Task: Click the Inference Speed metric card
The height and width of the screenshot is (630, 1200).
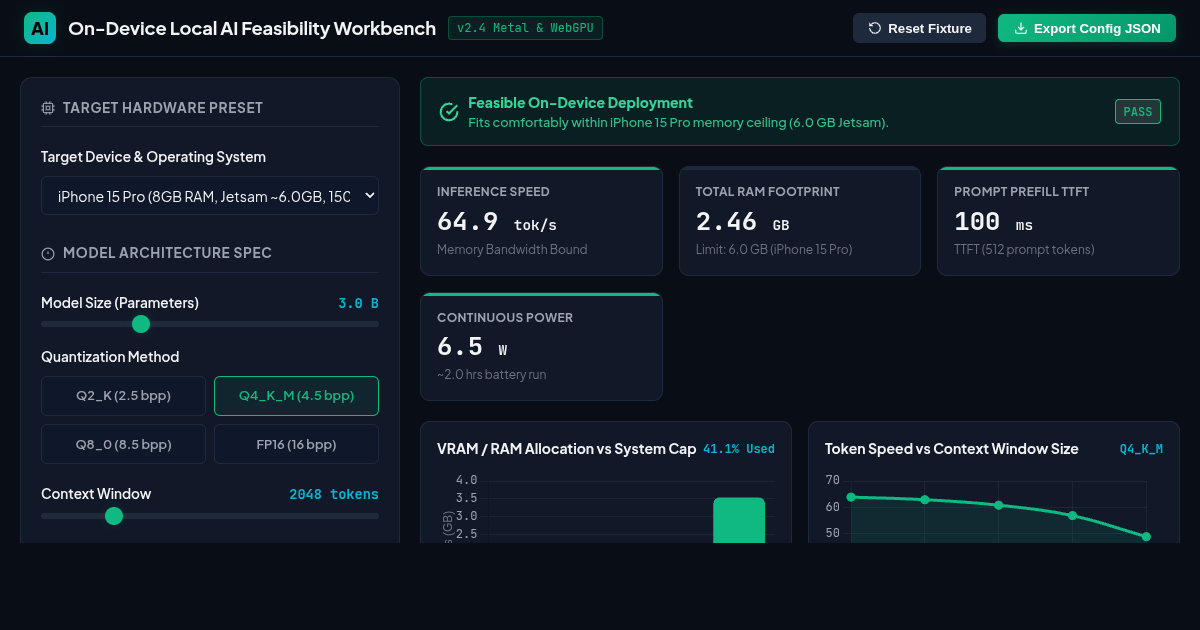Action: pos(541,221)
